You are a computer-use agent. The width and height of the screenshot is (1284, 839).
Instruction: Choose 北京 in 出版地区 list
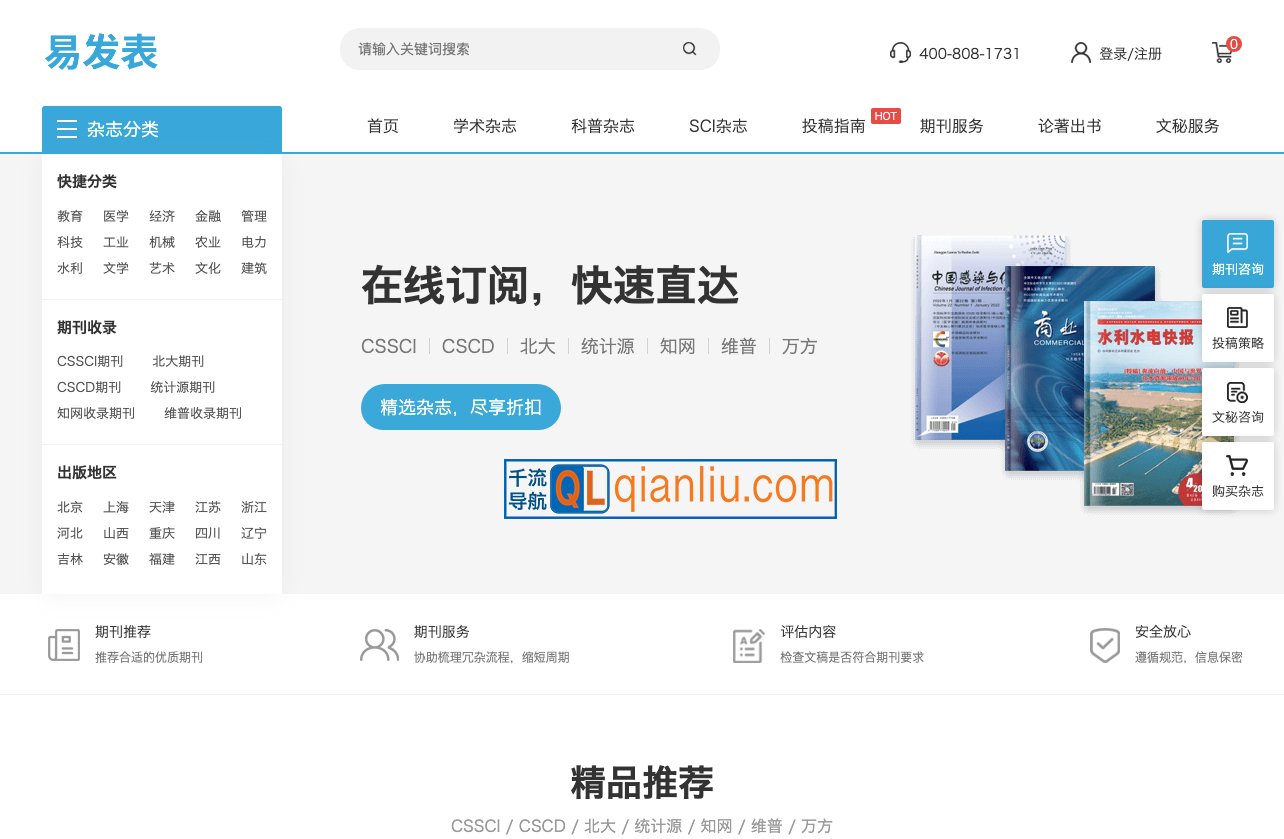click(70, 507)
